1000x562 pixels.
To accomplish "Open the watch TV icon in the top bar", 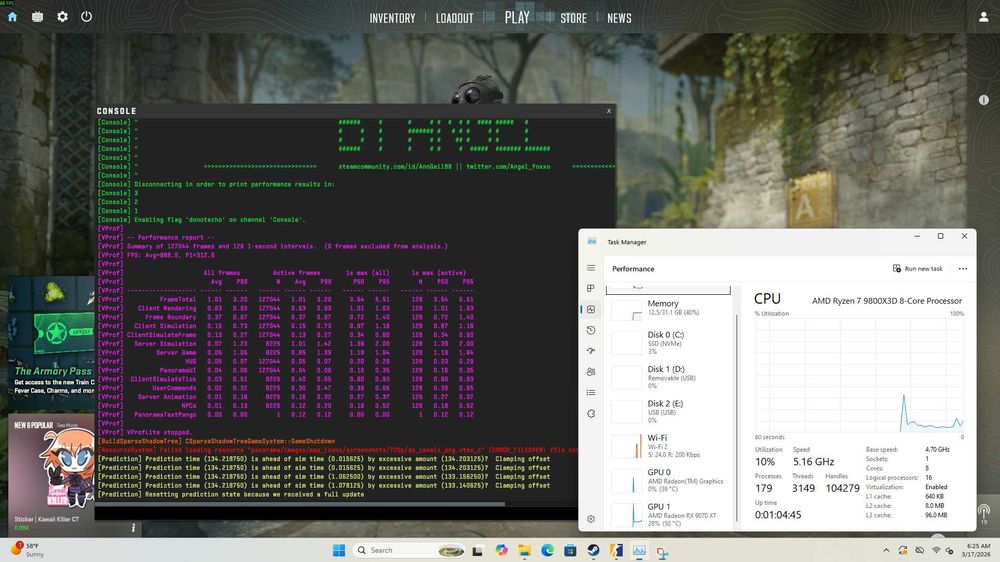I will point(38,17).
